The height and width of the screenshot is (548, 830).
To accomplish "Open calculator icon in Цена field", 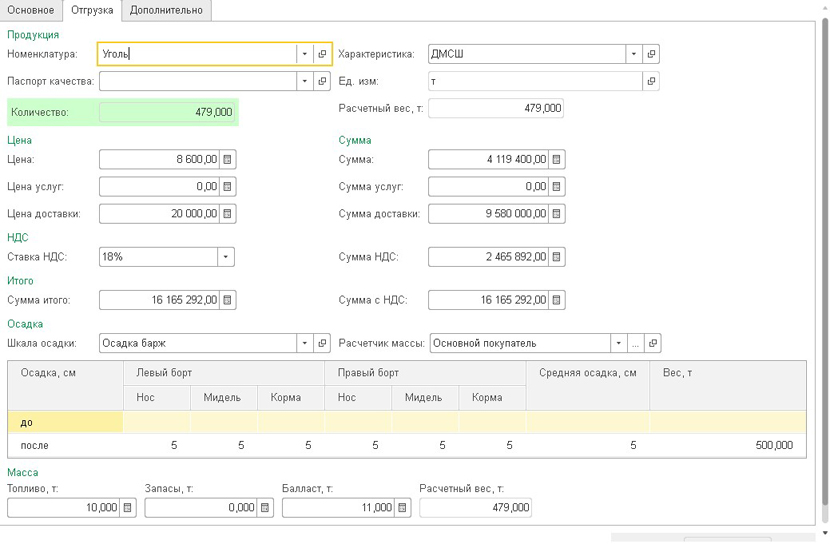I will tap(228, 159).
